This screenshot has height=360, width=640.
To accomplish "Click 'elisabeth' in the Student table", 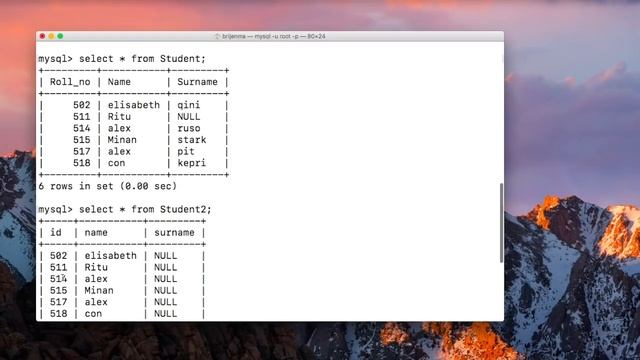I will click(134, 105).
